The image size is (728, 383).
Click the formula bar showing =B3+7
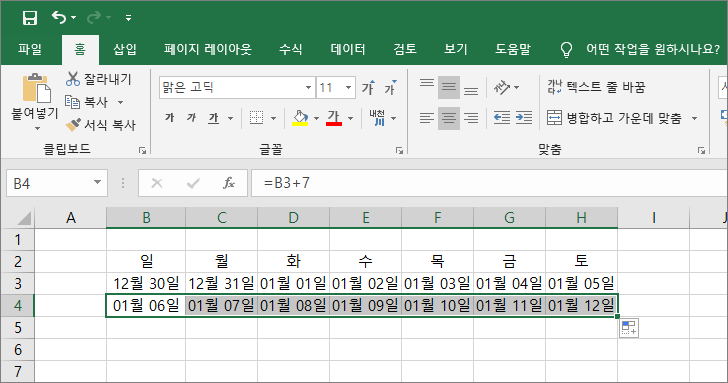coord(489,183)
